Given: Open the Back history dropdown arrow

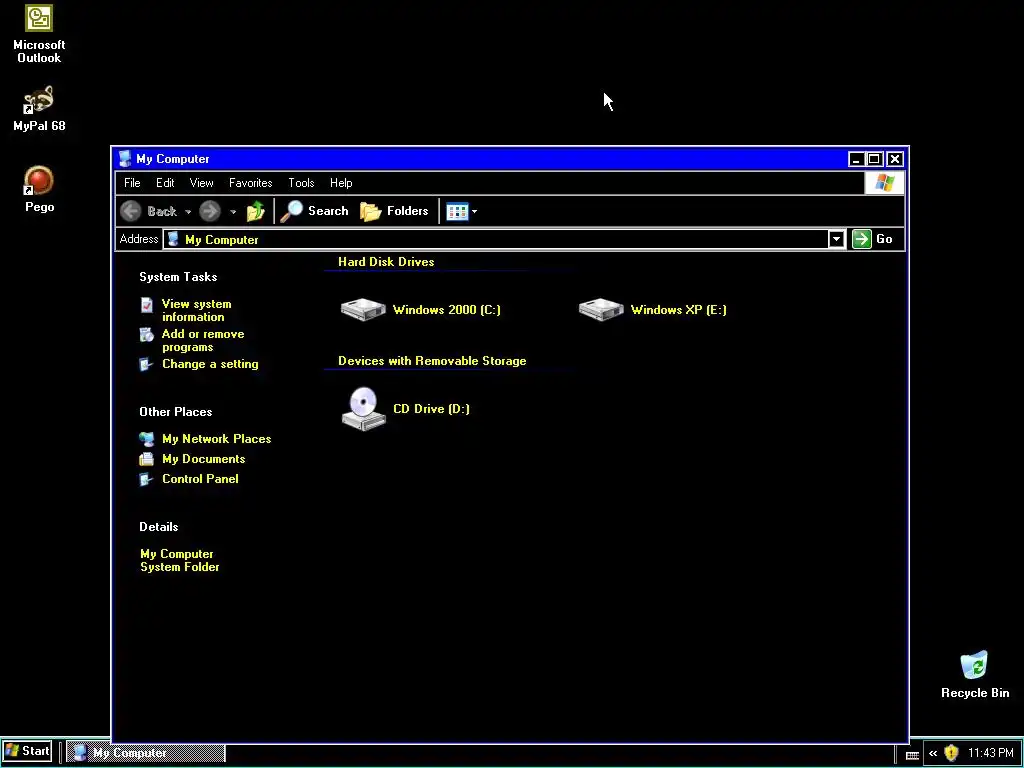Looking at the screenshot, I should tap(188, 212).
